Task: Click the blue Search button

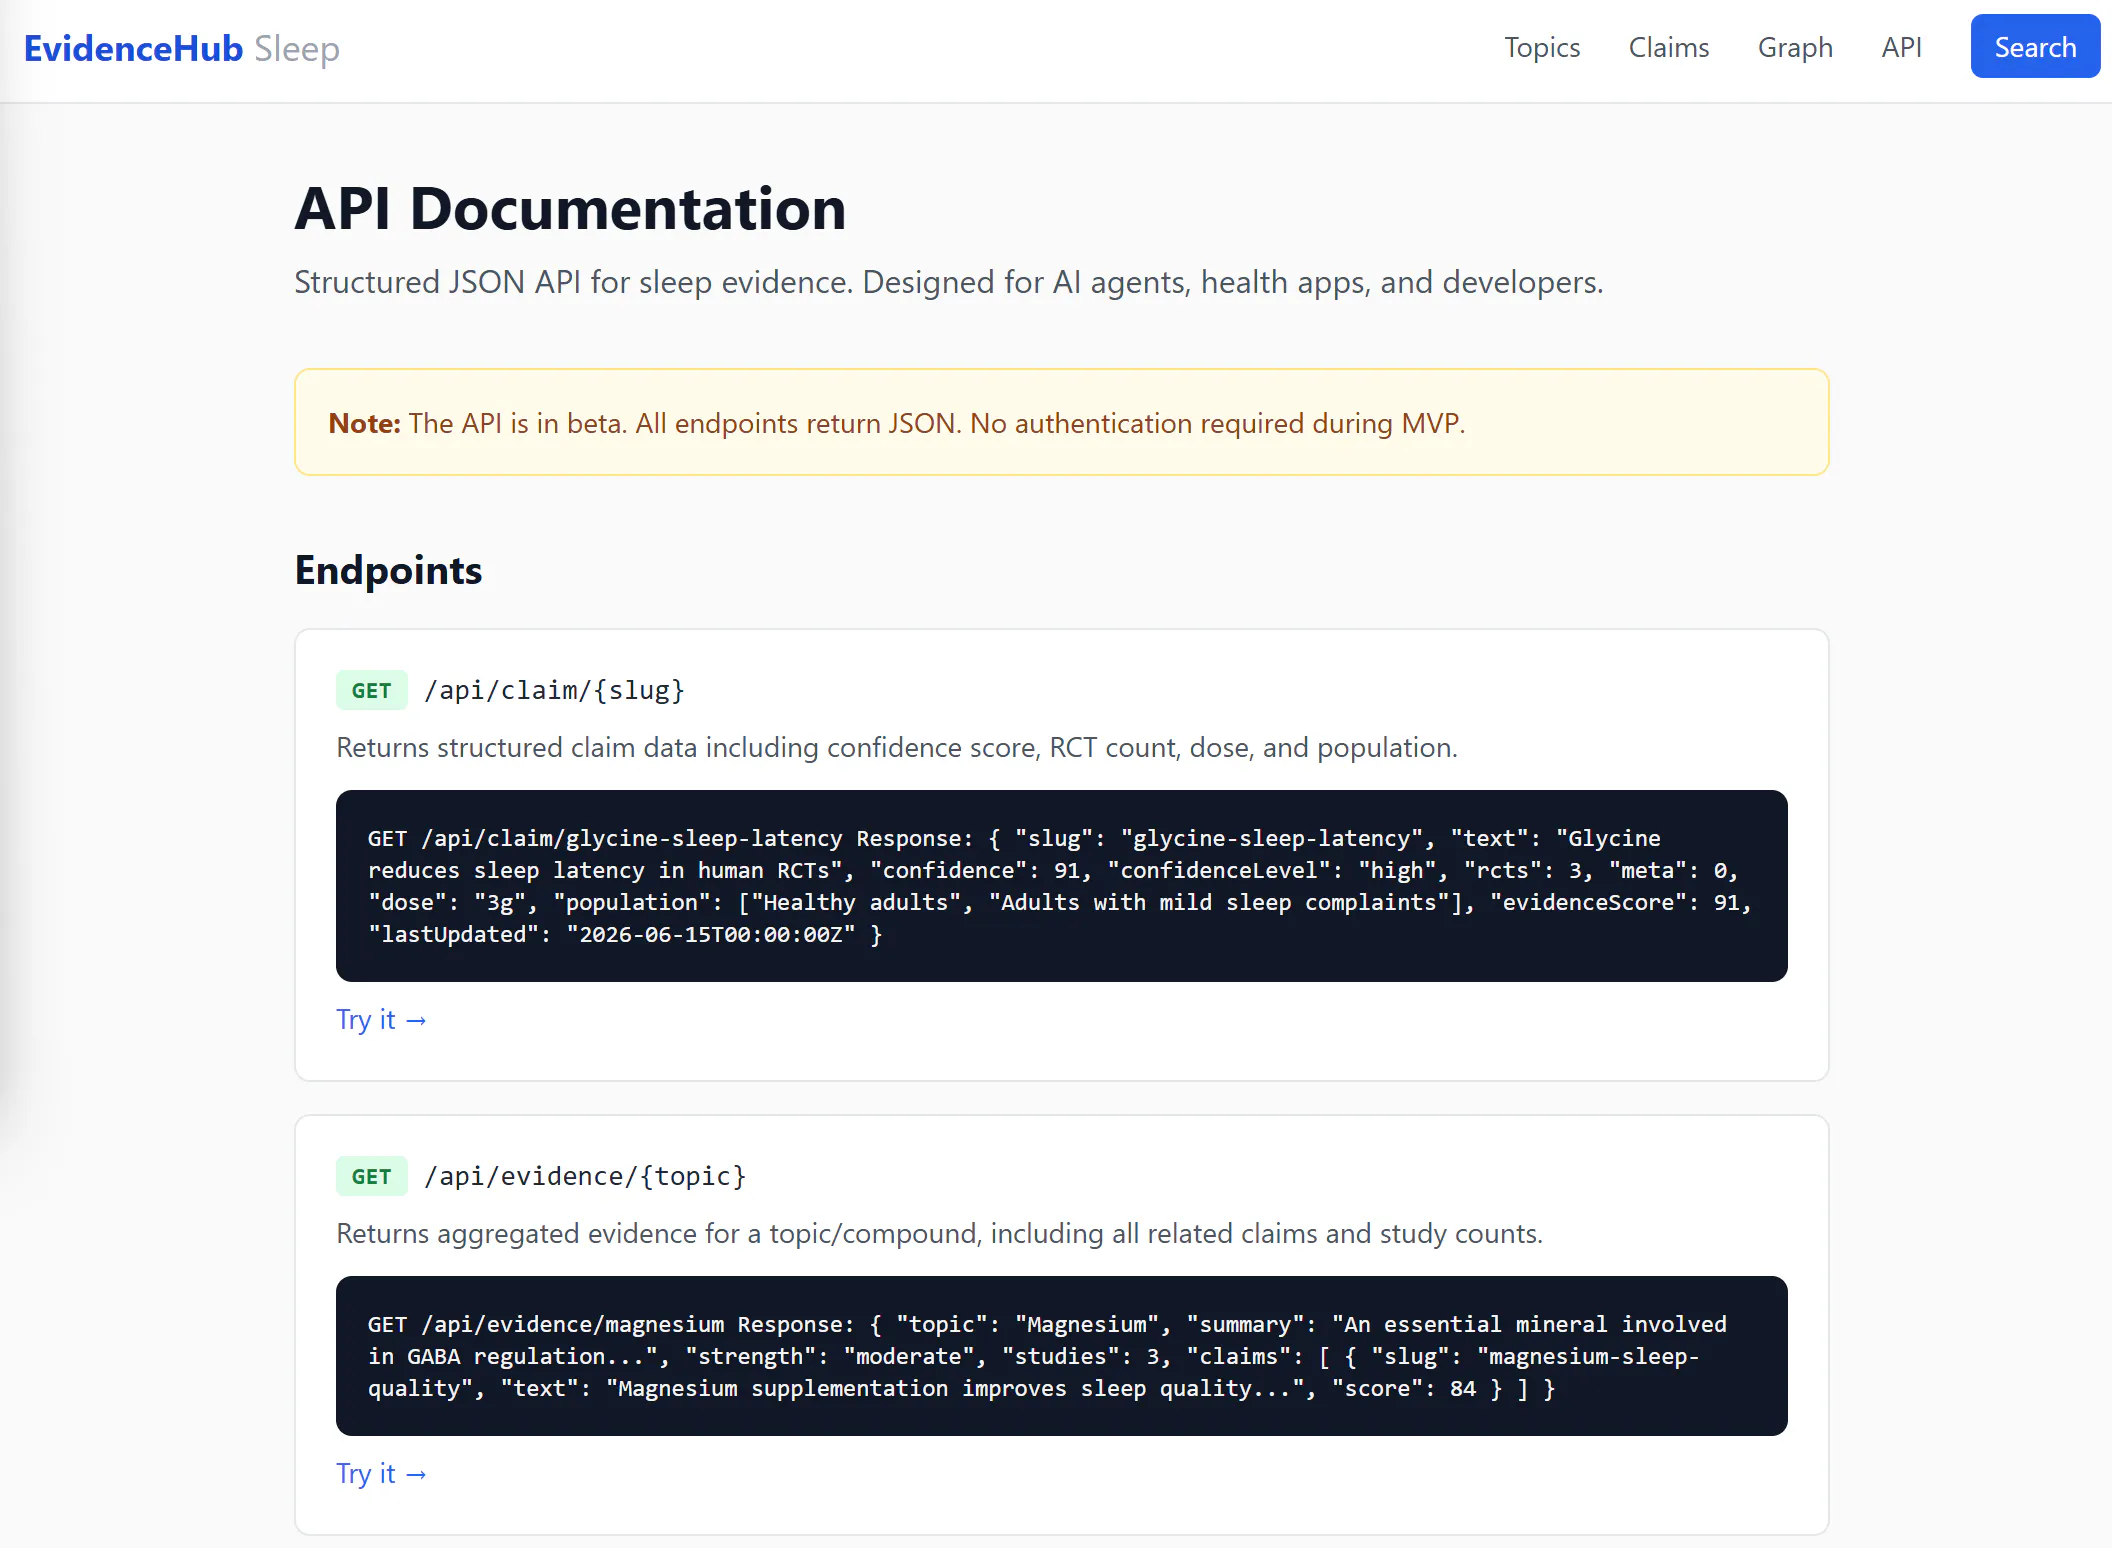Action: pos(2035,46)
